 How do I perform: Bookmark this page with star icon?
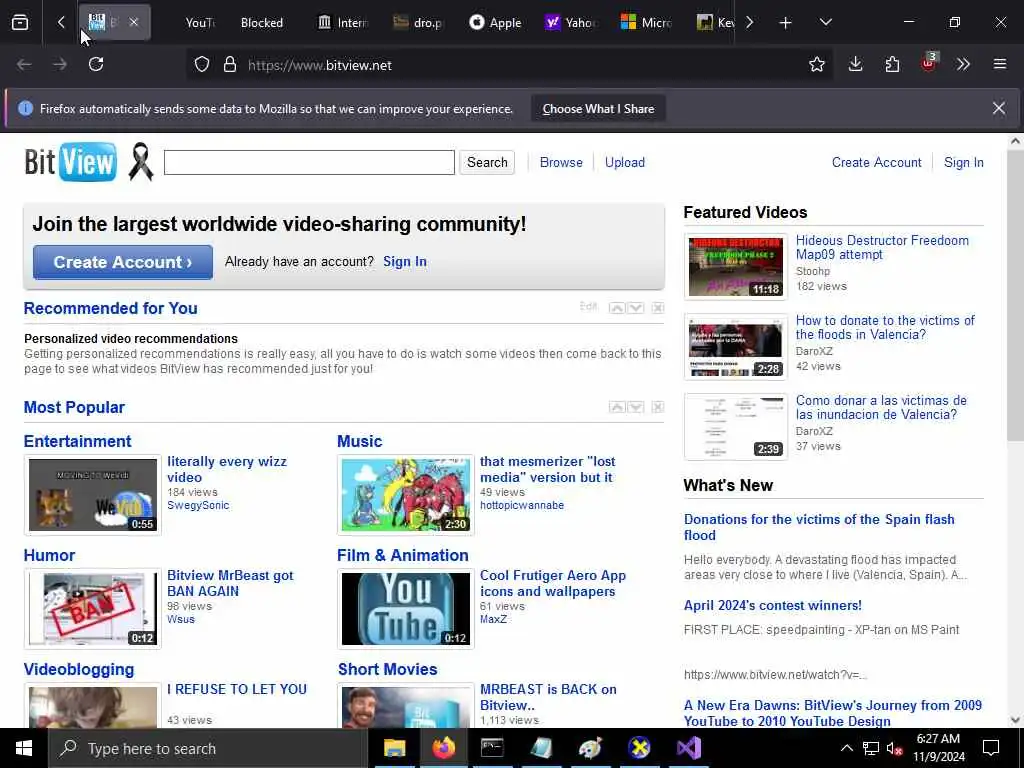pyautogui.click(x=816, y=65)
